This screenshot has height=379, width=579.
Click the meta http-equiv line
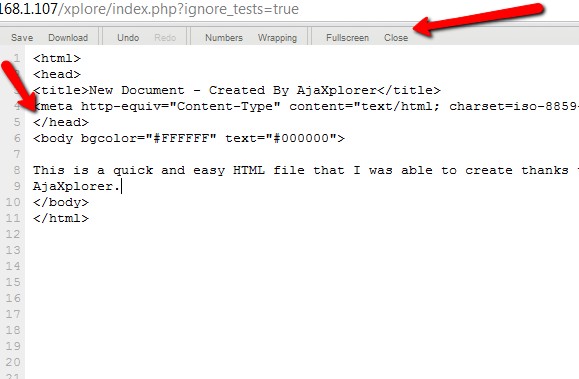point(306,106)
